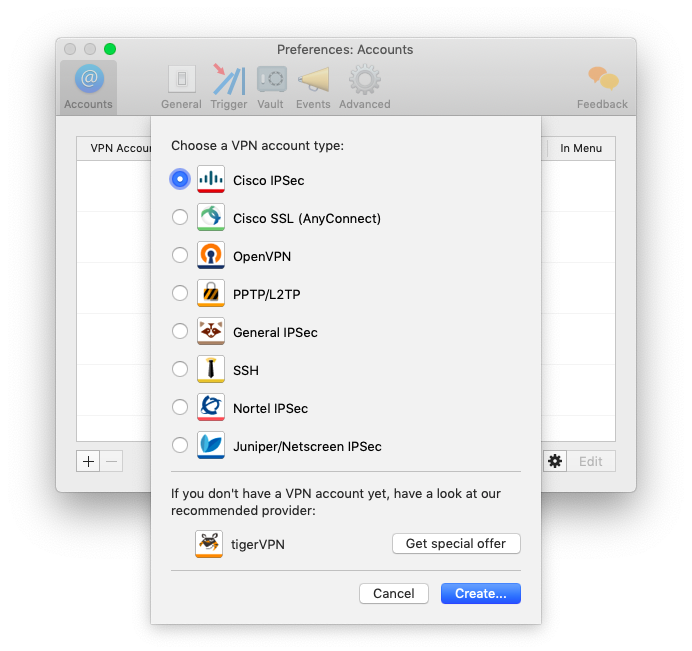Click the Juniper/Netscreen leaf icon
This screenshot has height=651, width=692.
(x=211, y=445)
